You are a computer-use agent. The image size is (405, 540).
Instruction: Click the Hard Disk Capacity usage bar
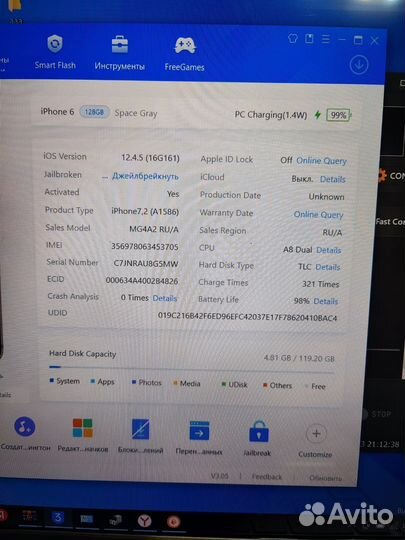191,369
